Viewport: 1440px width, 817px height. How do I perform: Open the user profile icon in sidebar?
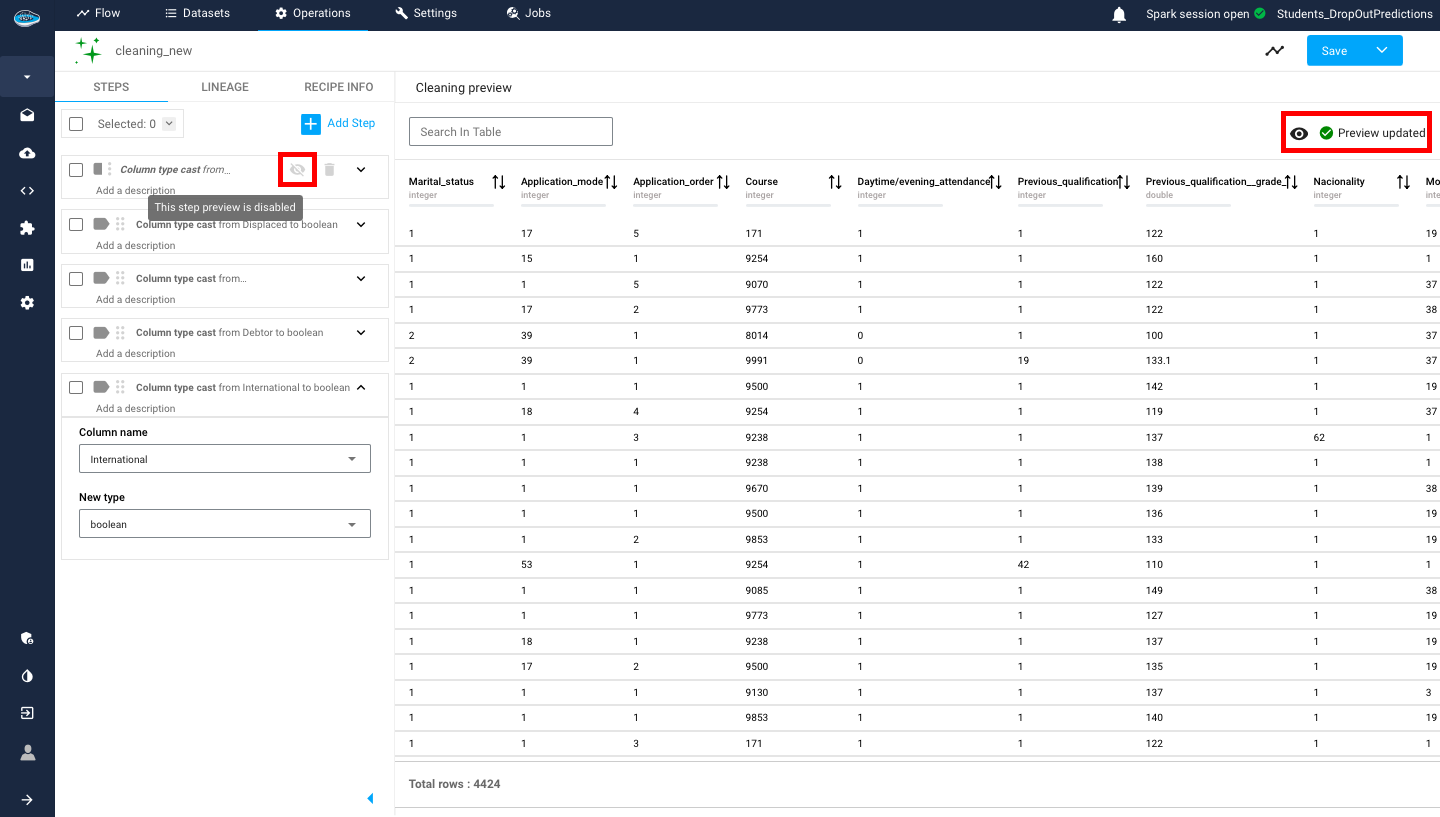click(x=27, y=751)
